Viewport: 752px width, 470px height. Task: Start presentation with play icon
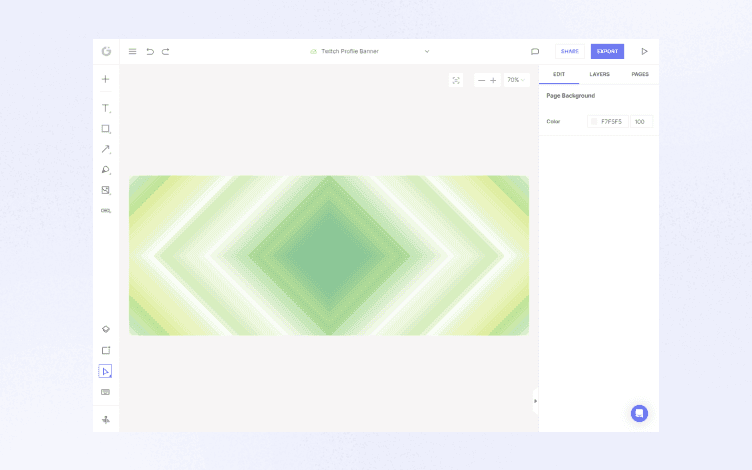tap(644, 51)
